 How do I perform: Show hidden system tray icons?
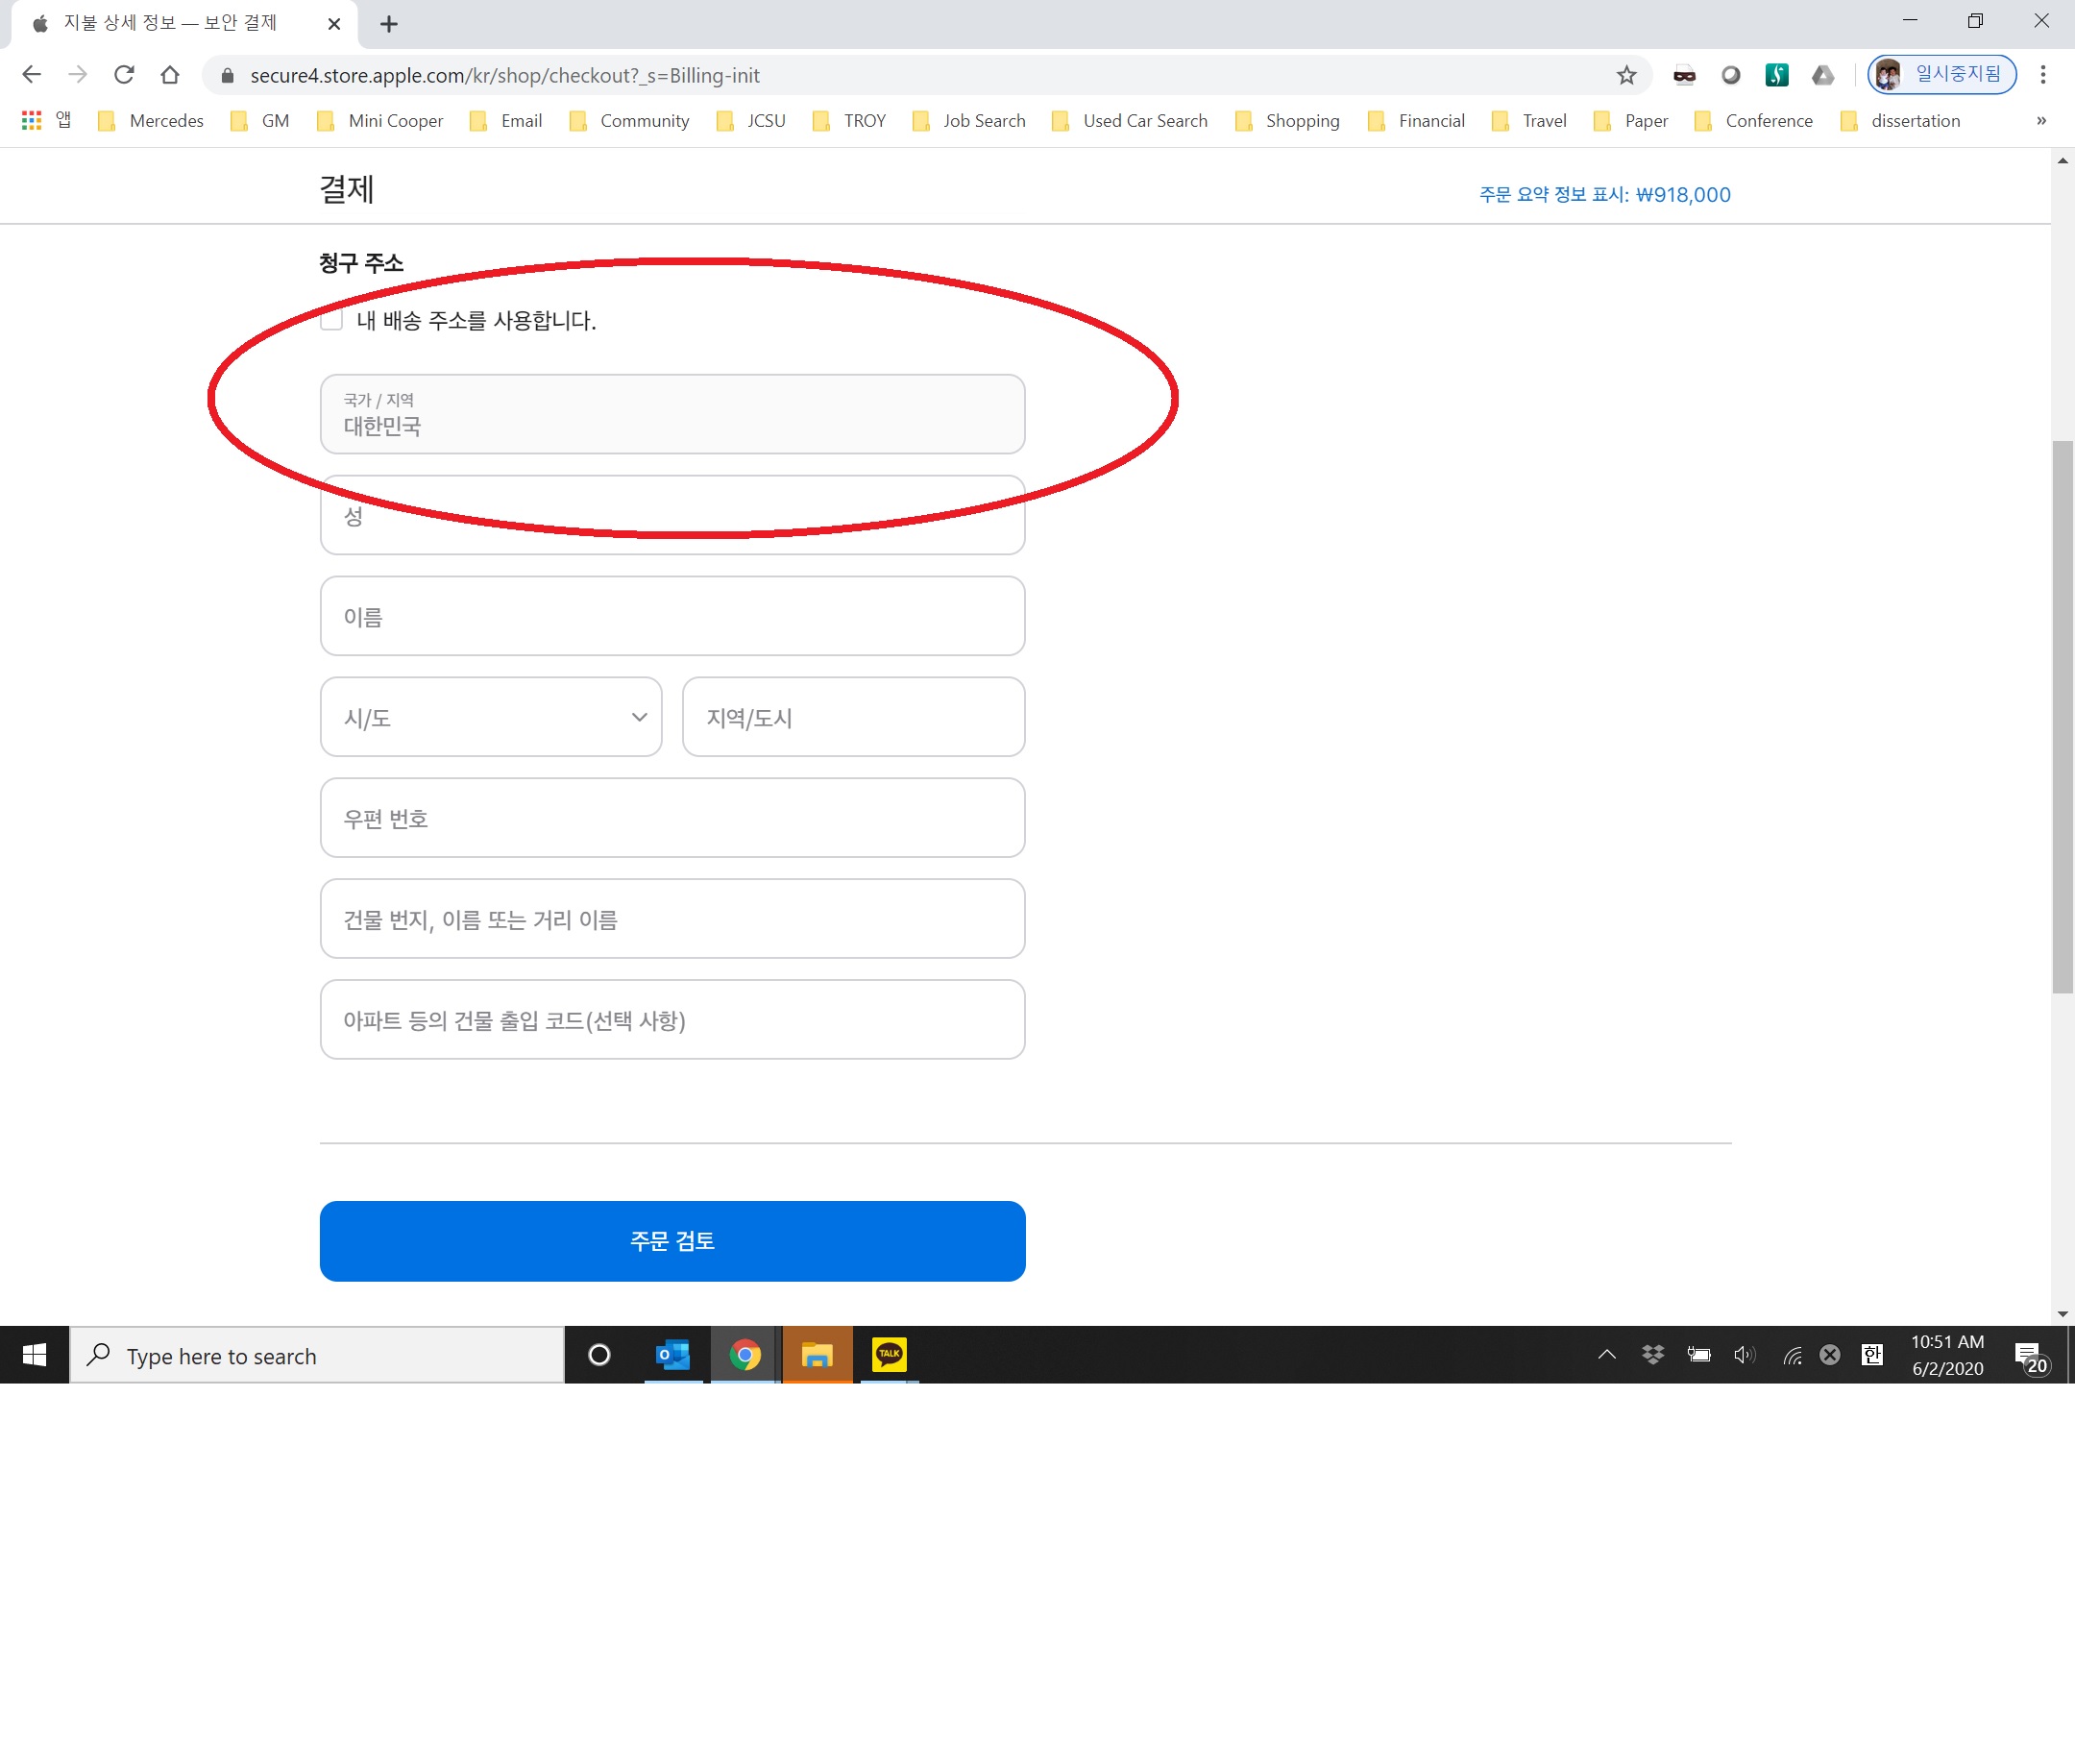tap(1607, 1355)
